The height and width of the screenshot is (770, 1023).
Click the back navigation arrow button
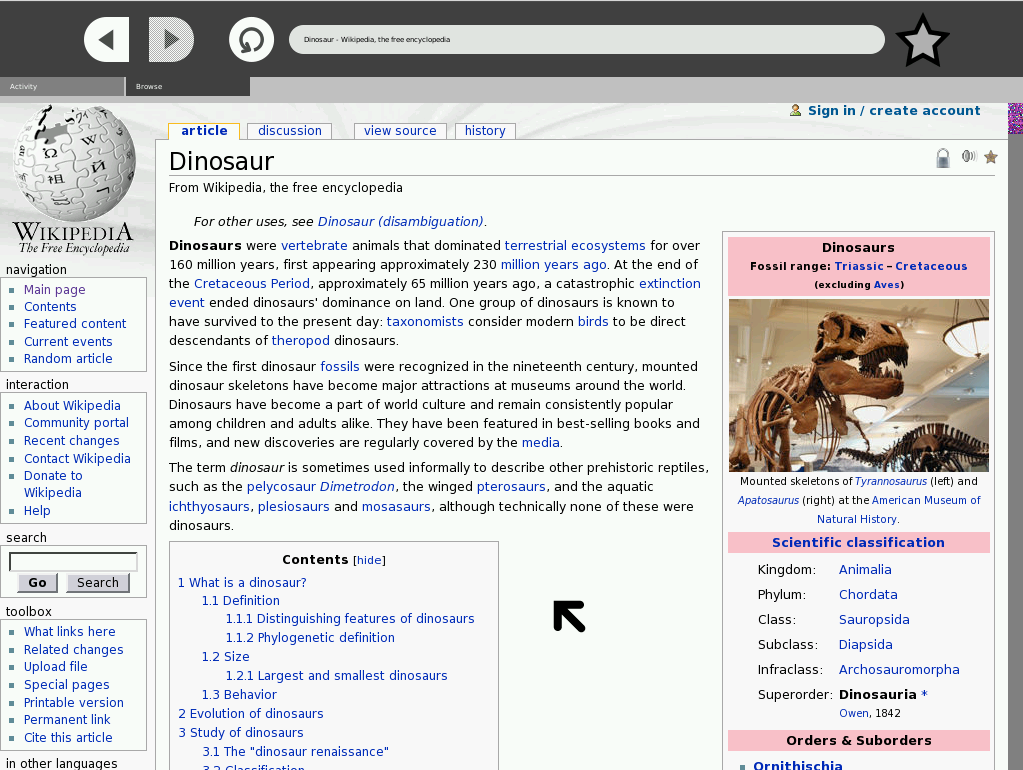click(x=107, y=40)
